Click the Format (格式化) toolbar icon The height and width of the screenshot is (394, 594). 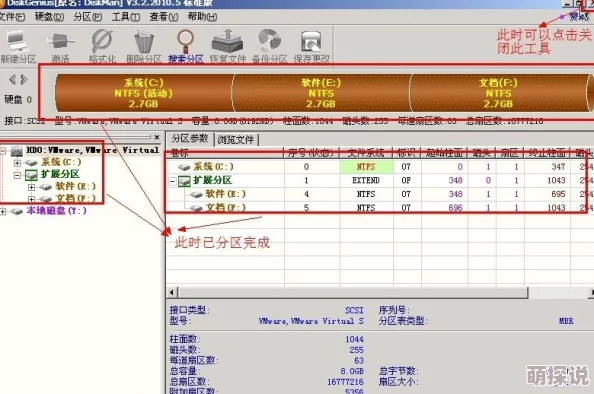click(x=102, y=47)
